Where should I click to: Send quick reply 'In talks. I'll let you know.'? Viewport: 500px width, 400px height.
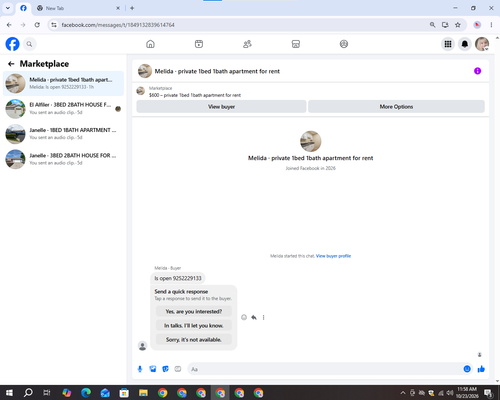coord(194,325)
